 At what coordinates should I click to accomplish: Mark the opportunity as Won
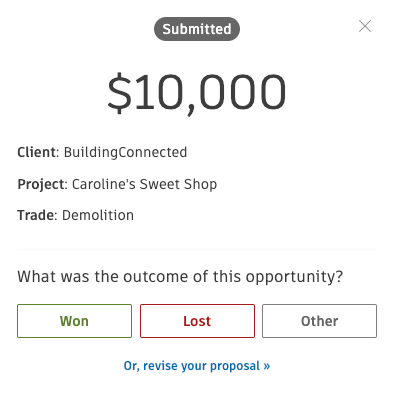[x=74, y=321]
